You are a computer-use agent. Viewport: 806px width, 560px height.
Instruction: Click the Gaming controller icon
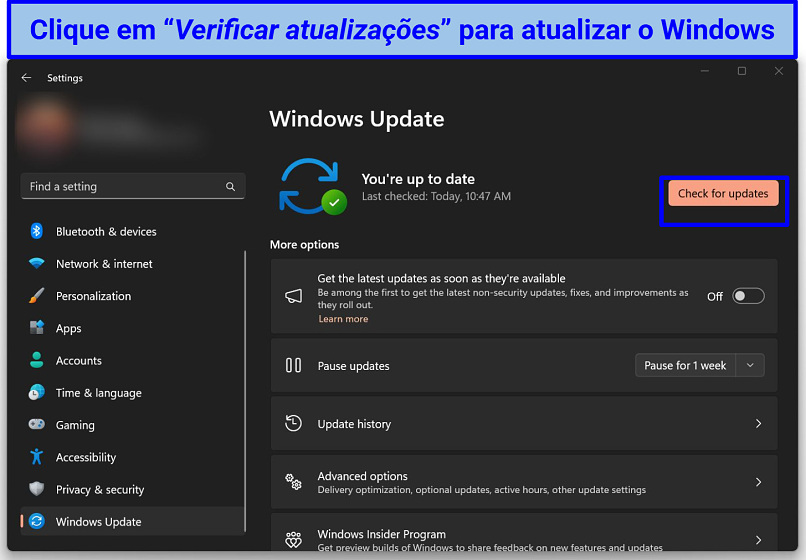[x=36, y=424]
